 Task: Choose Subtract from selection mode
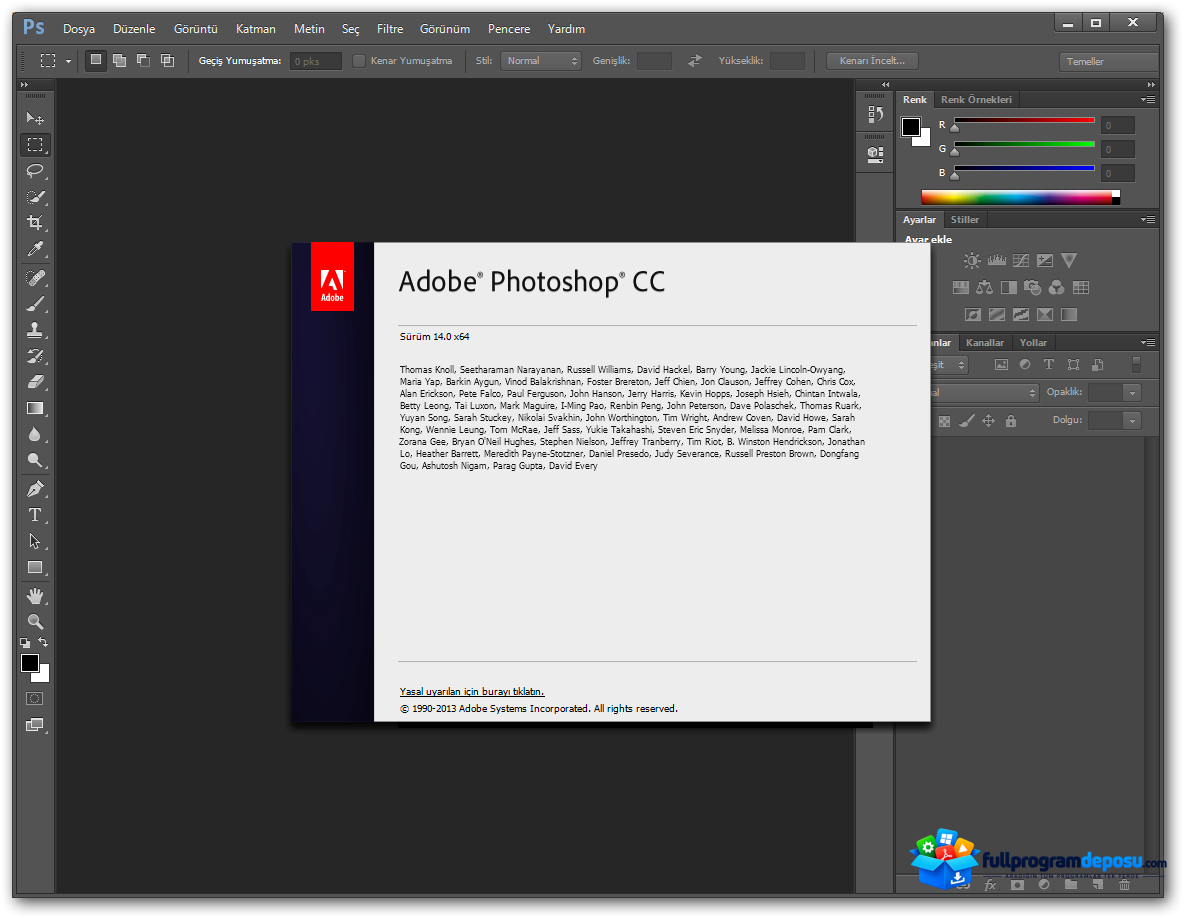[x=143, y=60]
